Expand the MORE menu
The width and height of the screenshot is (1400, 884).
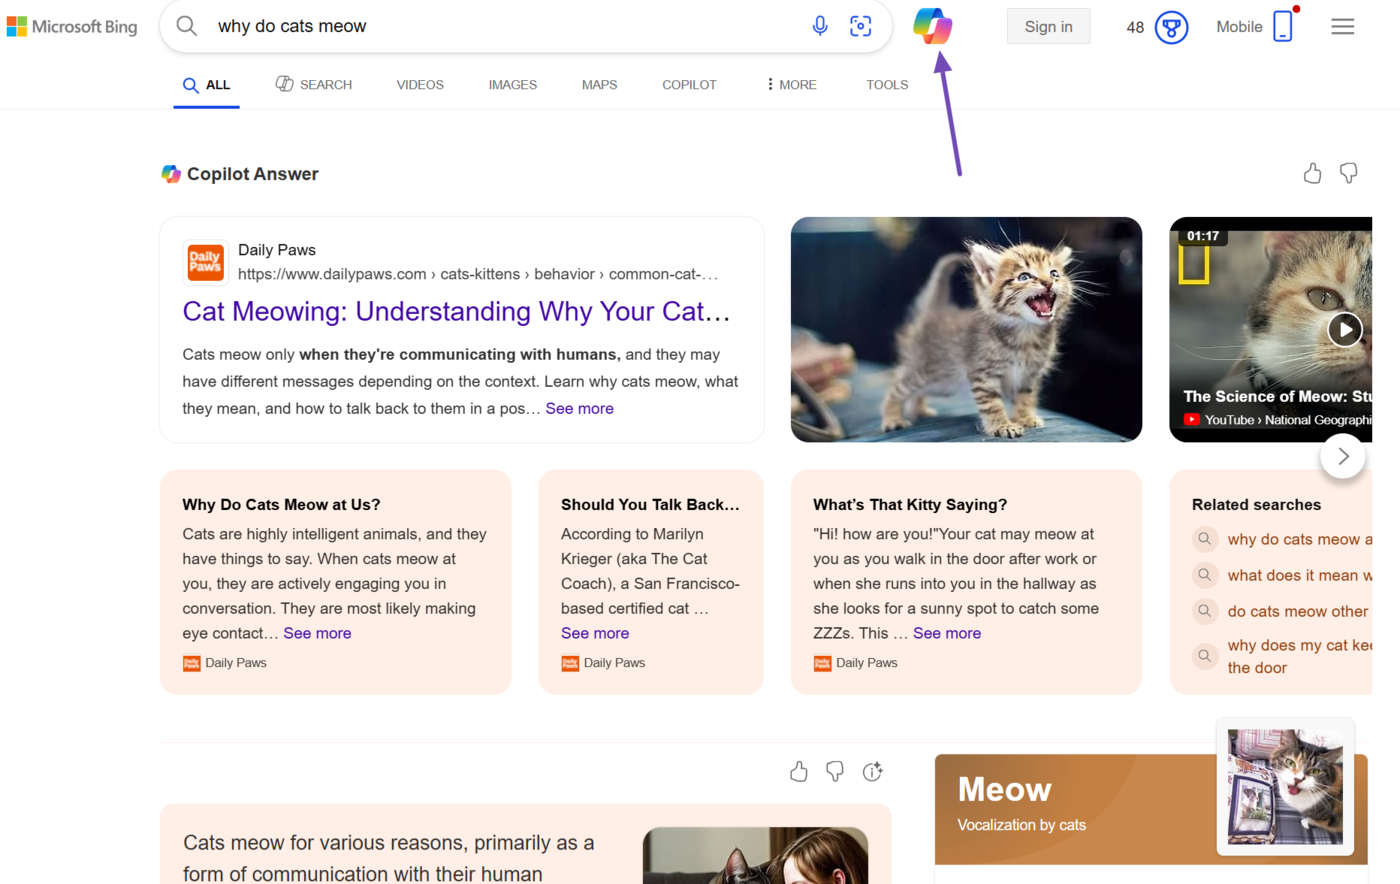(791, 85)
